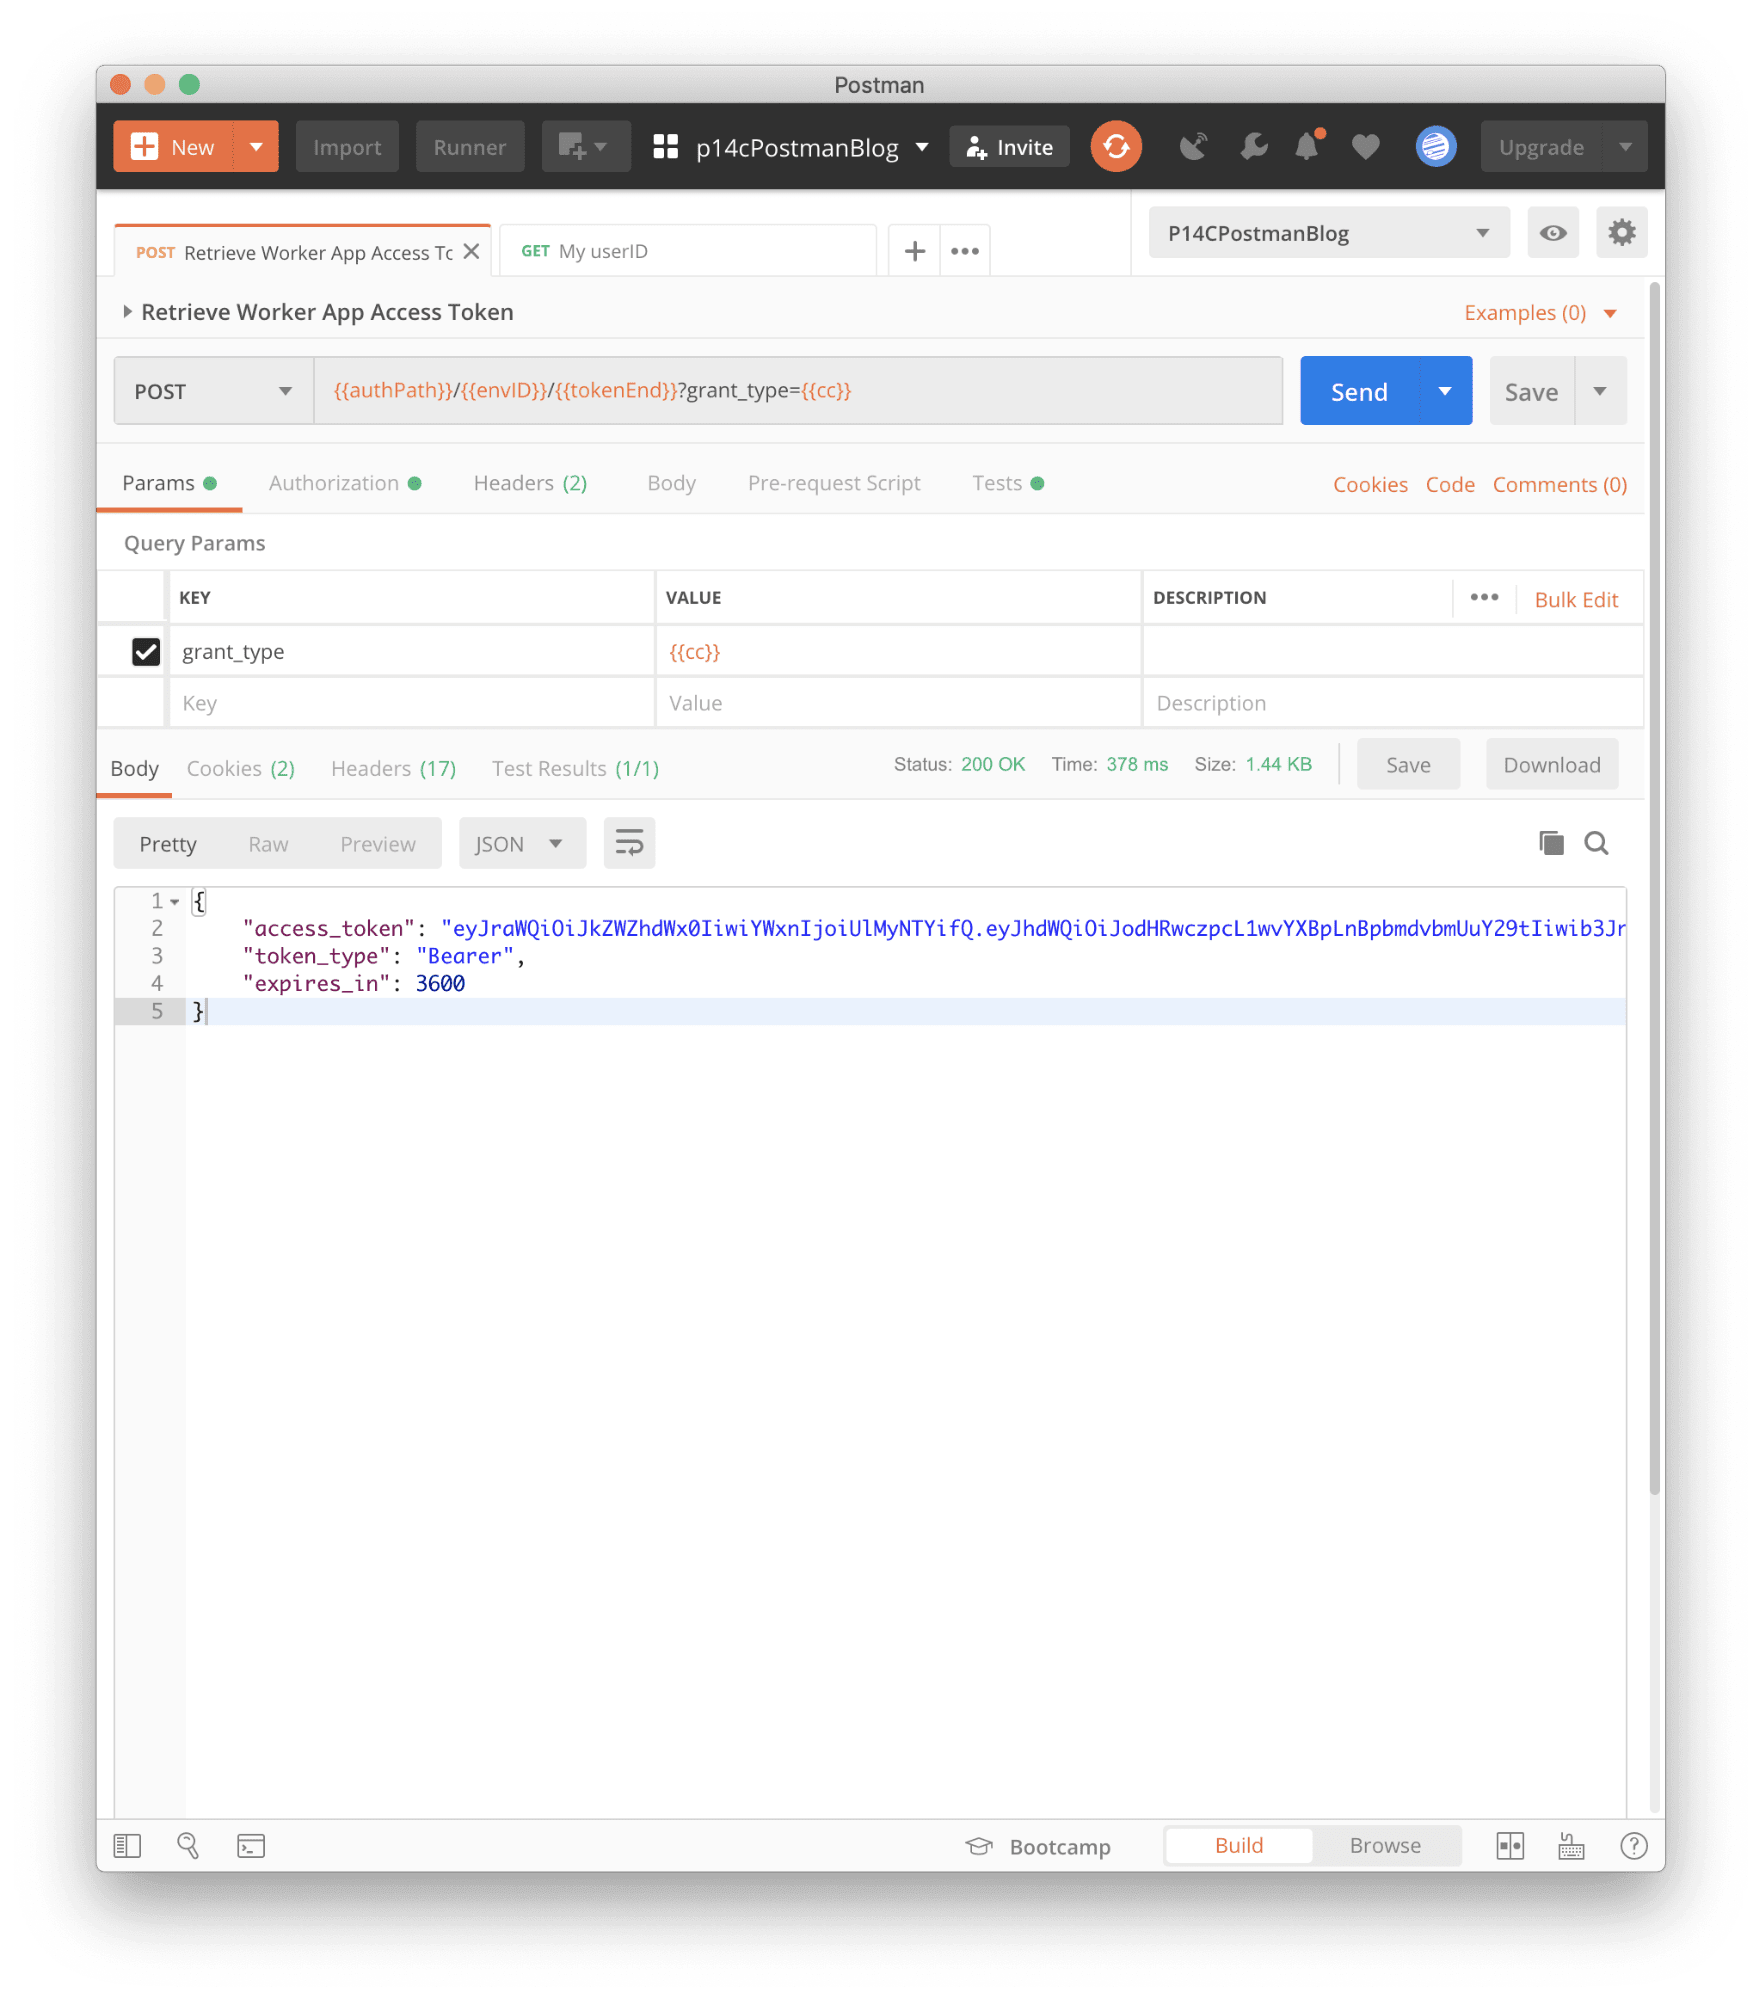
Task: Open tab options three-dot menu
Action: click(x=965, y=251)
